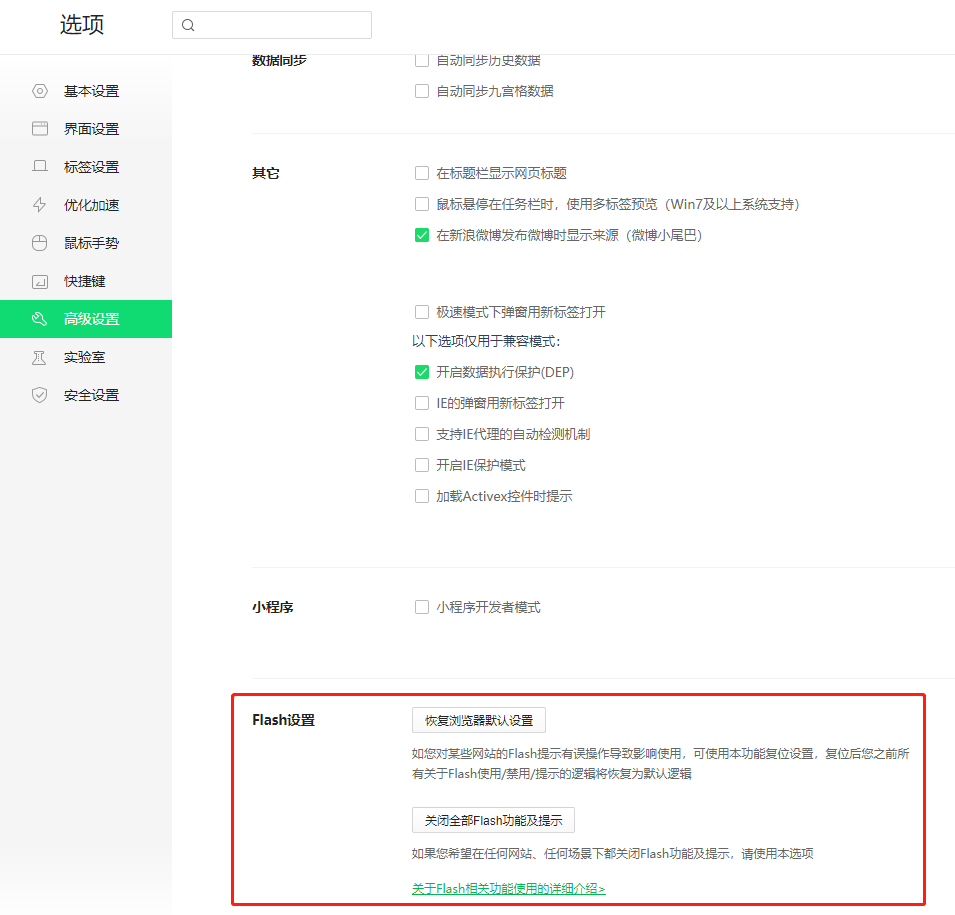Disable 在新浪微博发布微博时显示来源
The height and width of the screenshot is (915, 955).
coord(421,235)
